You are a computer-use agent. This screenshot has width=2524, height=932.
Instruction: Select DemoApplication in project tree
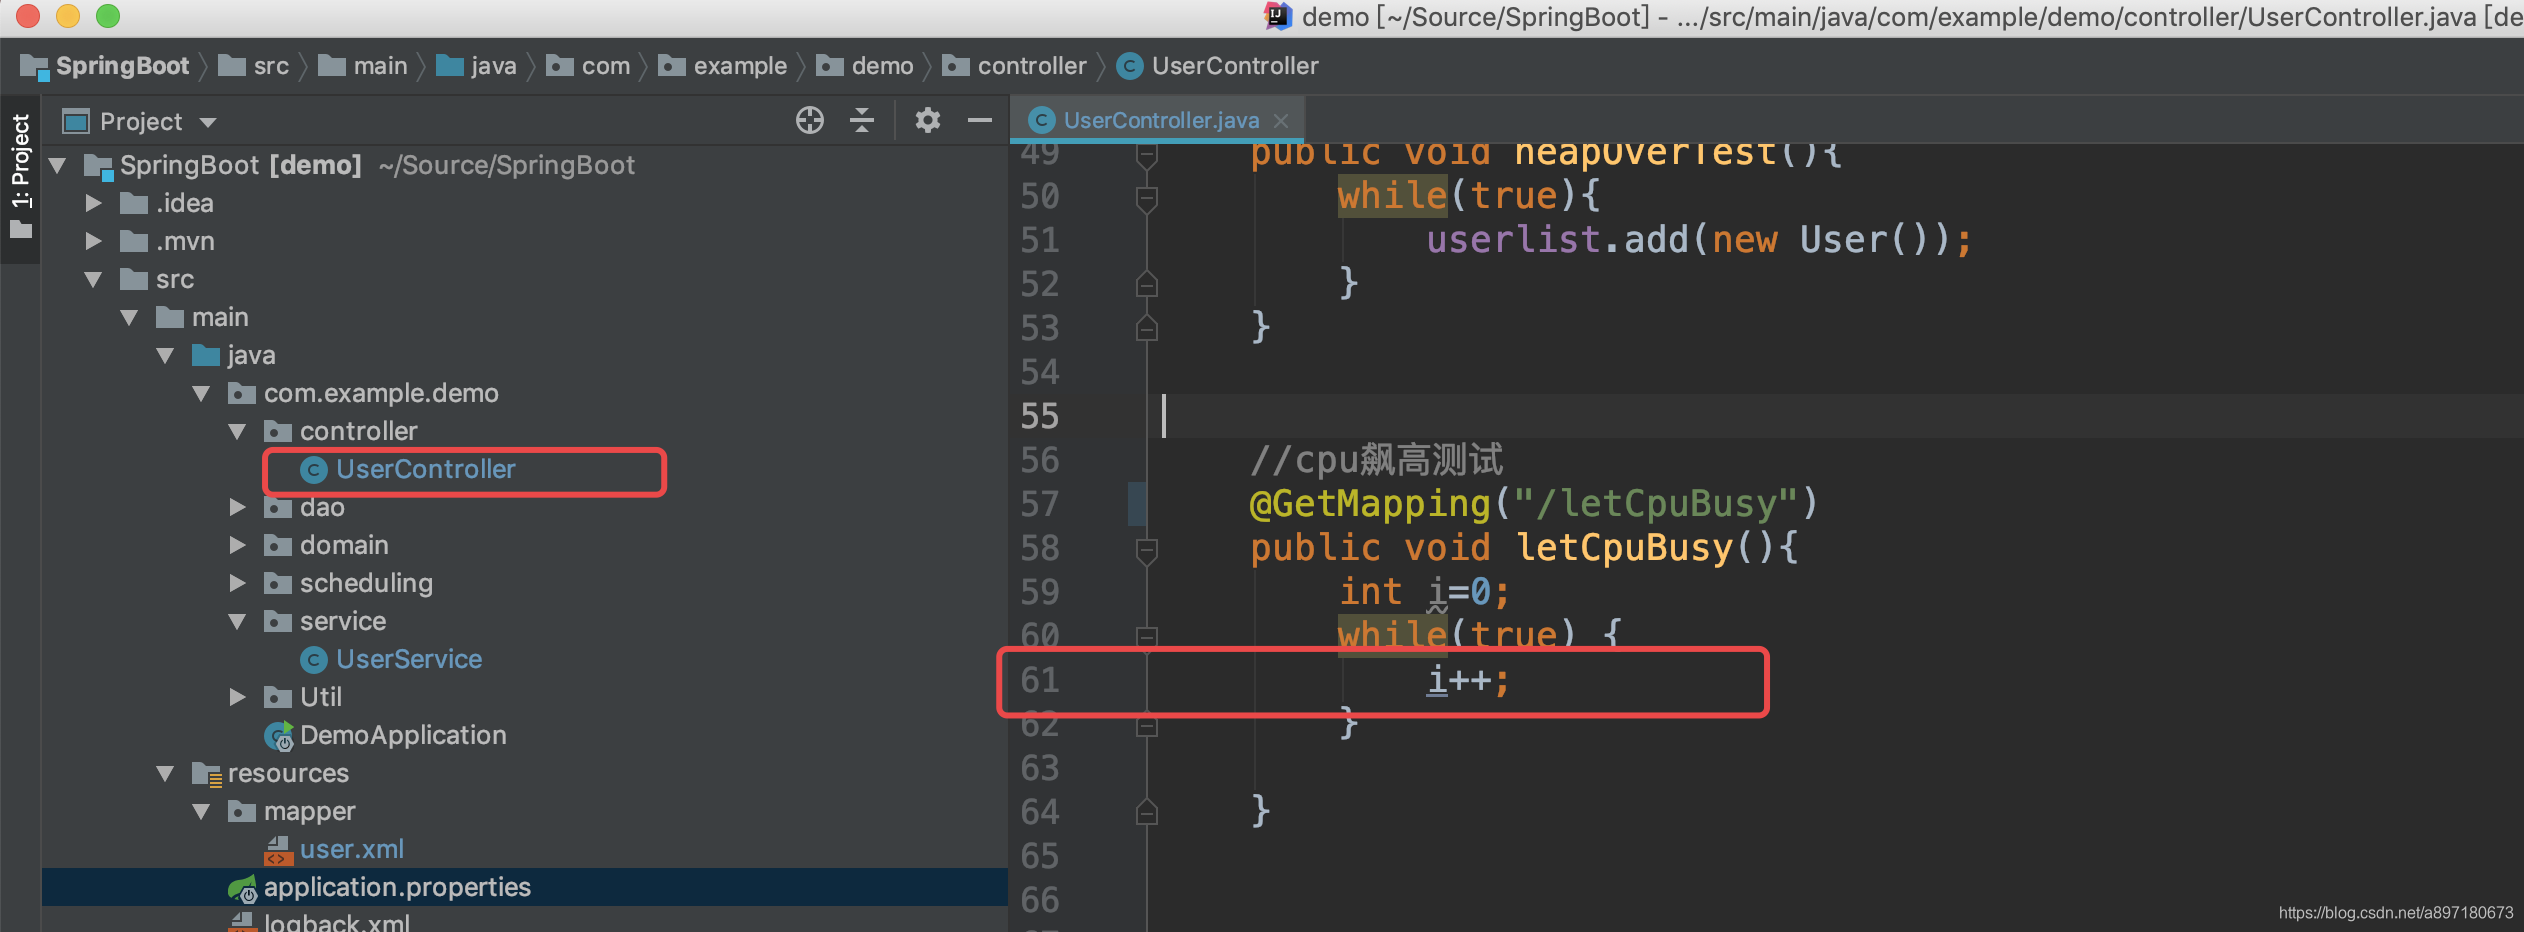402,735
